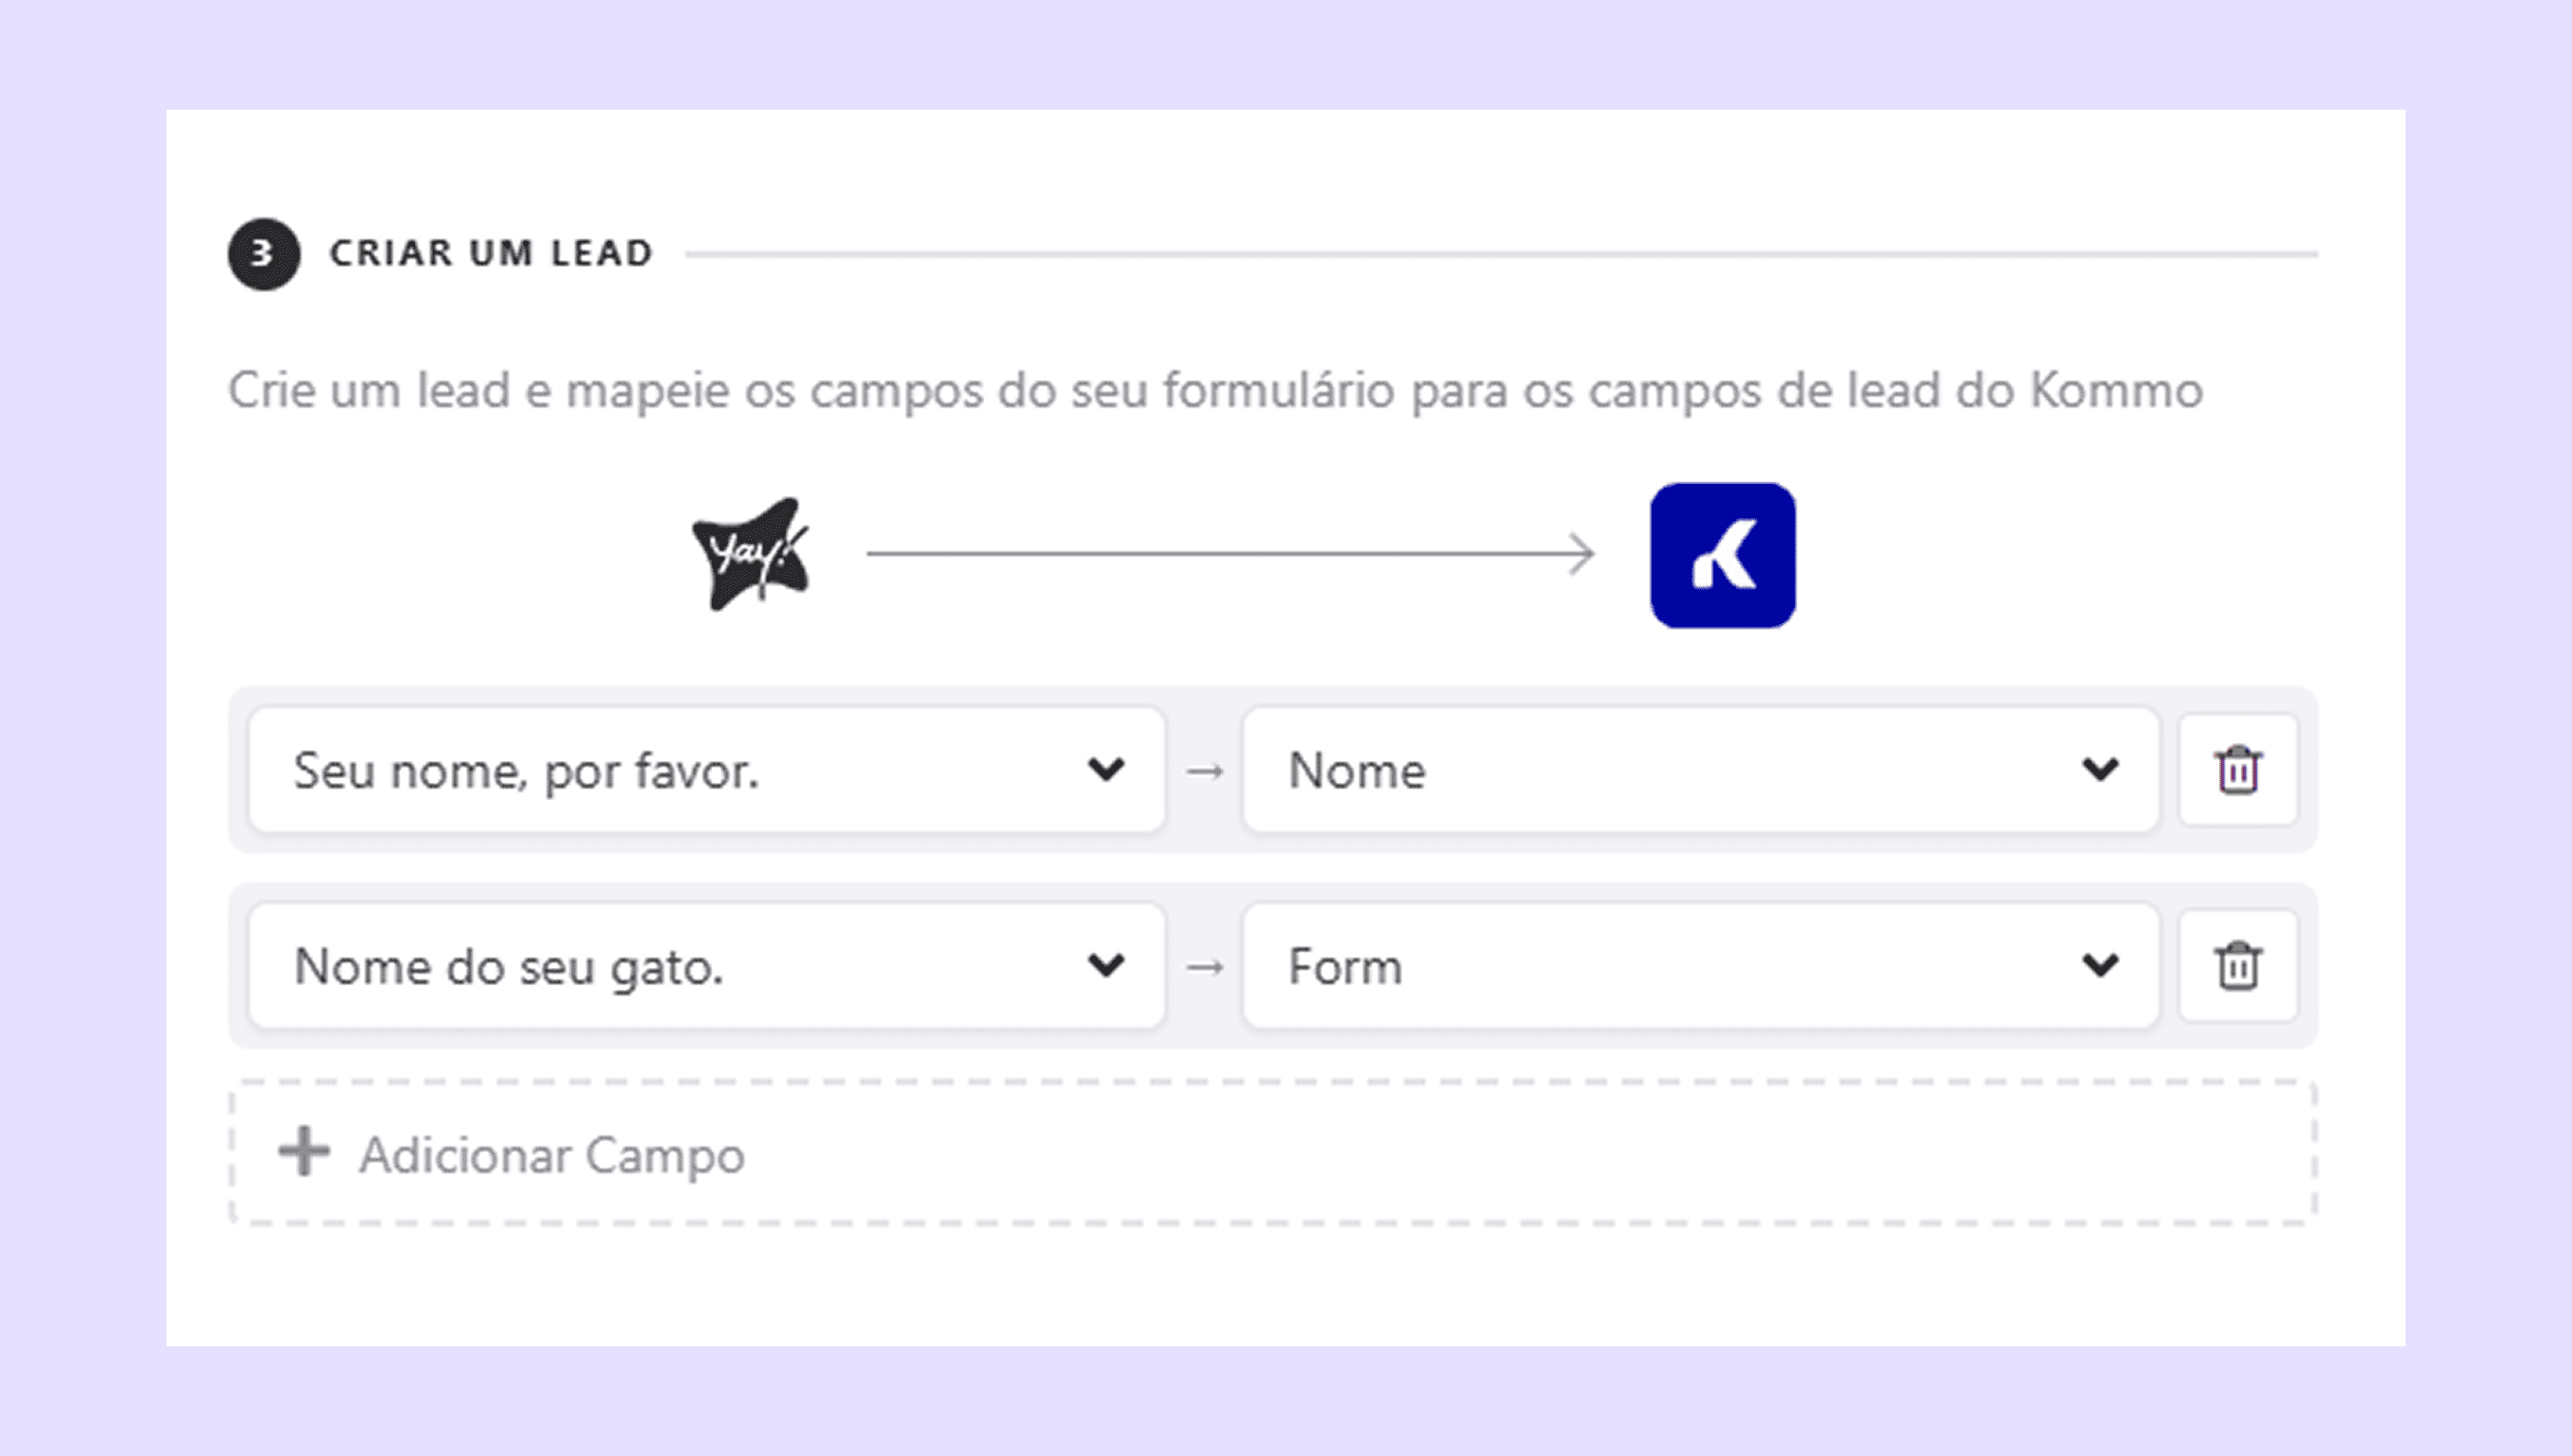Click the Yay! form logo
The image size is (2572, 1456).
[751, 554]
